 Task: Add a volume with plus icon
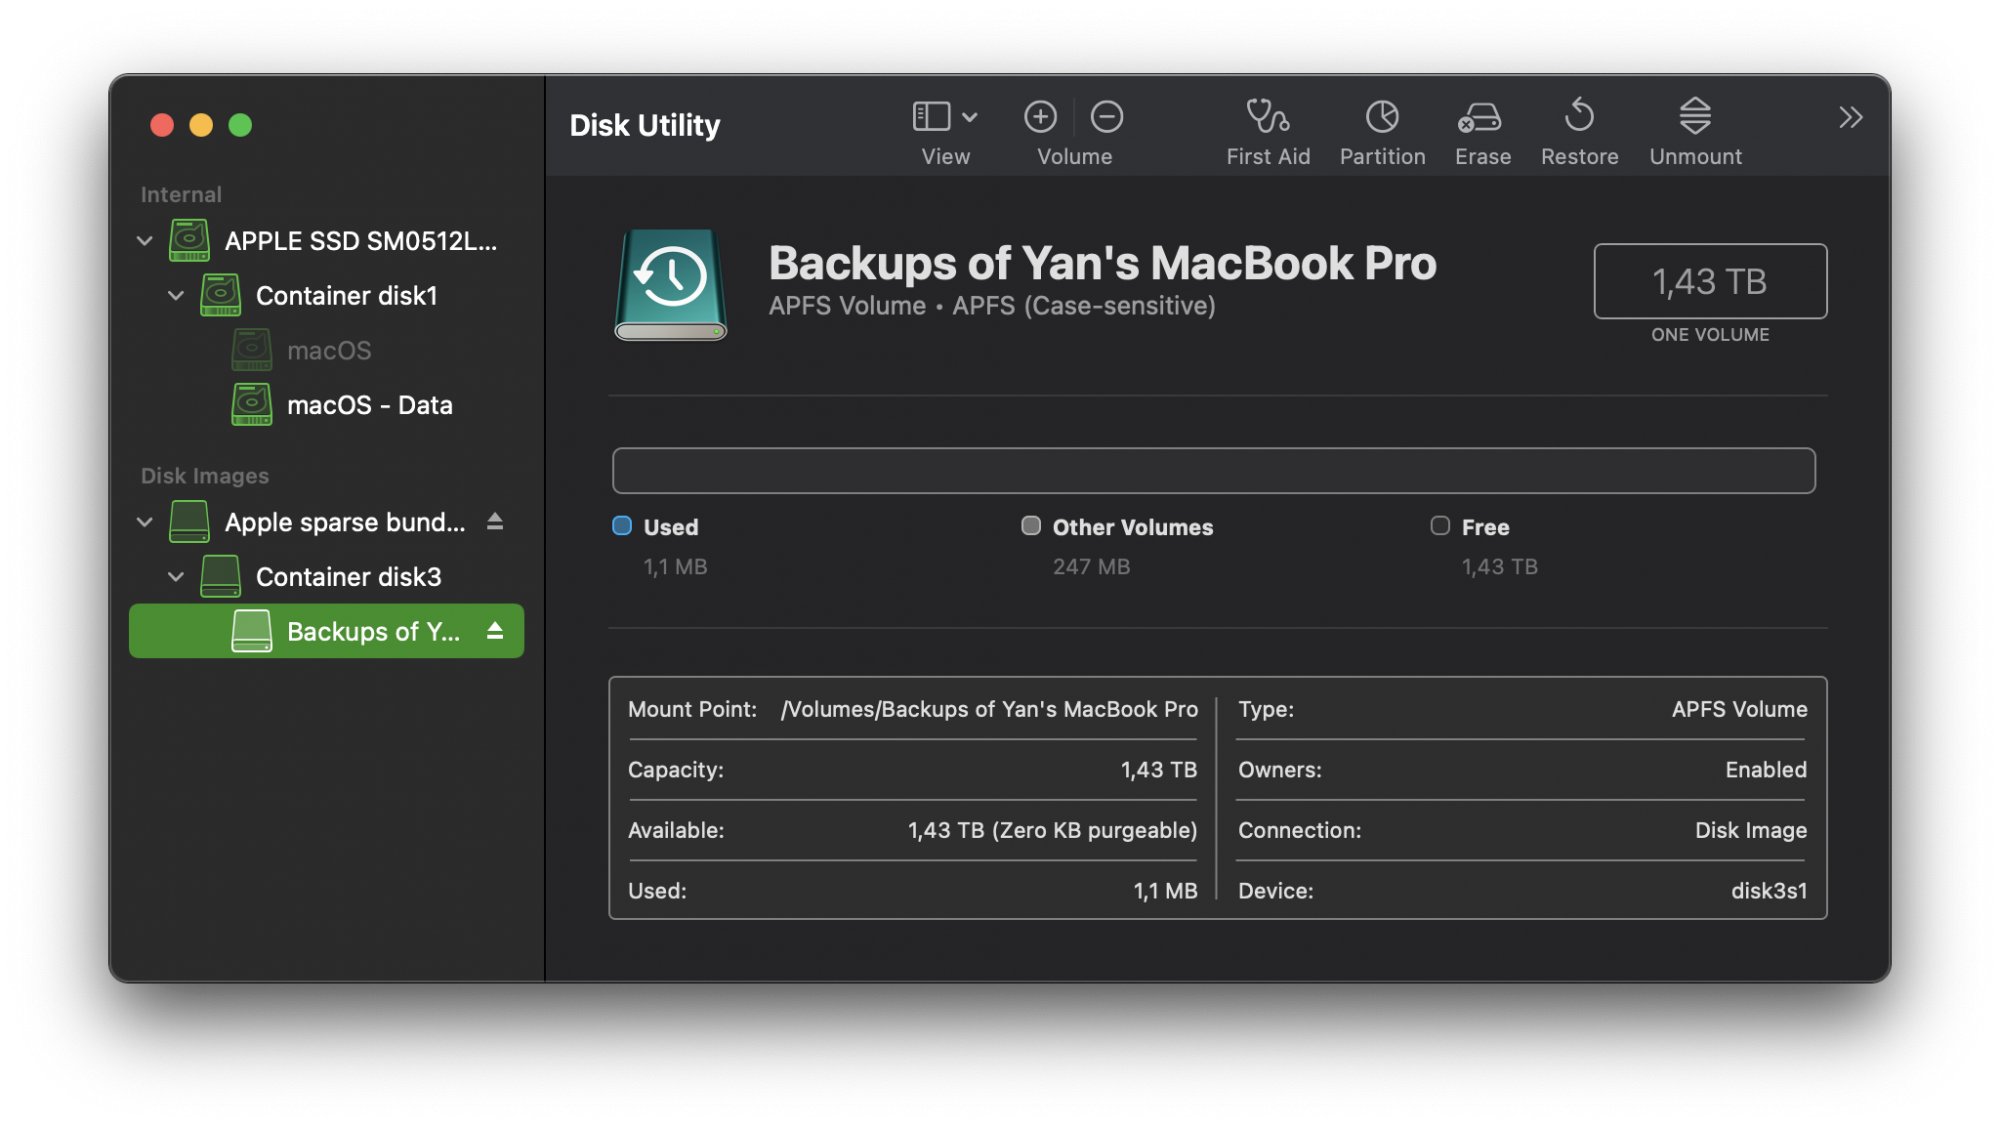(1040, 117)
